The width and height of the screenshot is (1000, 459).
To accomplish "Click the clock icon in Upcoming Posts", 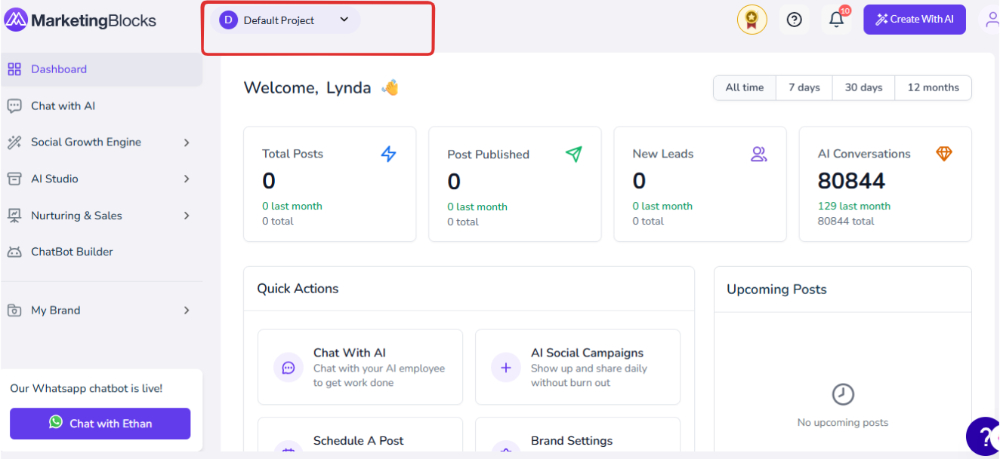I will 842,395.
